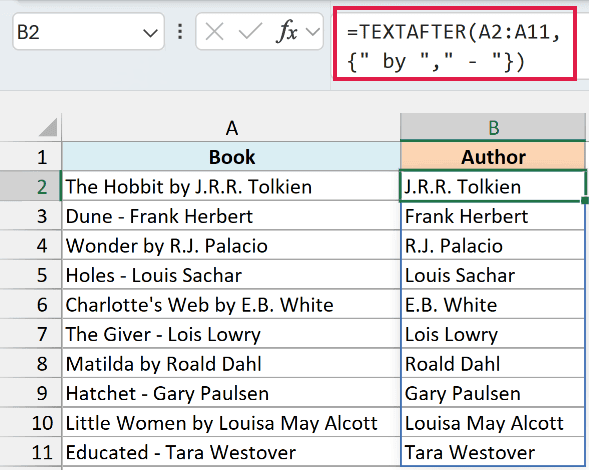Select row 7 header
Image resolution: width=589 pixels, height=470 pixels.
(x=30, y=334)
